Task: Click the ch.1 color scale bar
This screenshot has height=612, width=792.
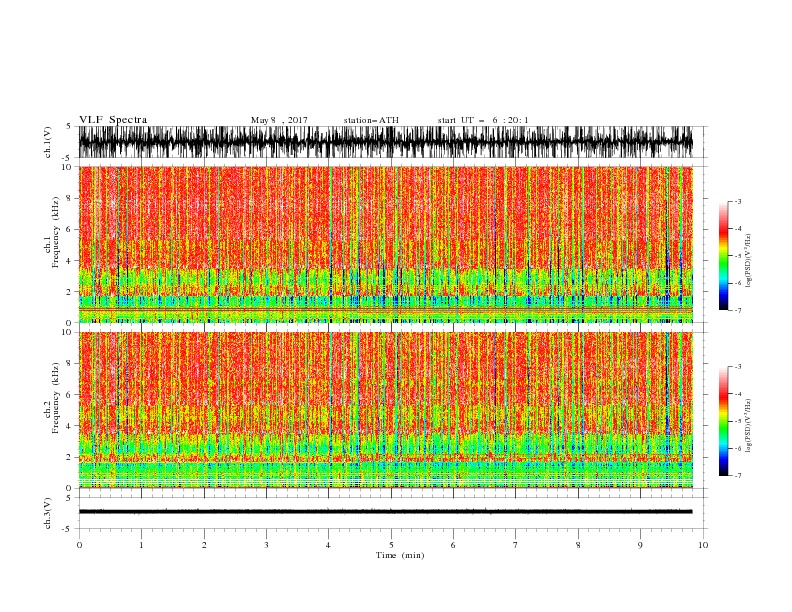Action: pos(723,256)
